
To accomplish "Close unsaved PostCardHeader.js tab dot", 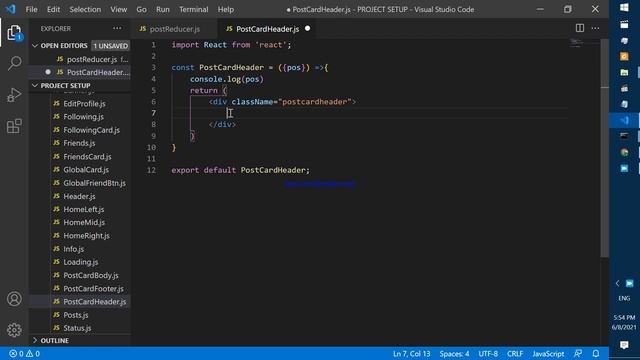I will pyautogui.click(x=307, y=28).
